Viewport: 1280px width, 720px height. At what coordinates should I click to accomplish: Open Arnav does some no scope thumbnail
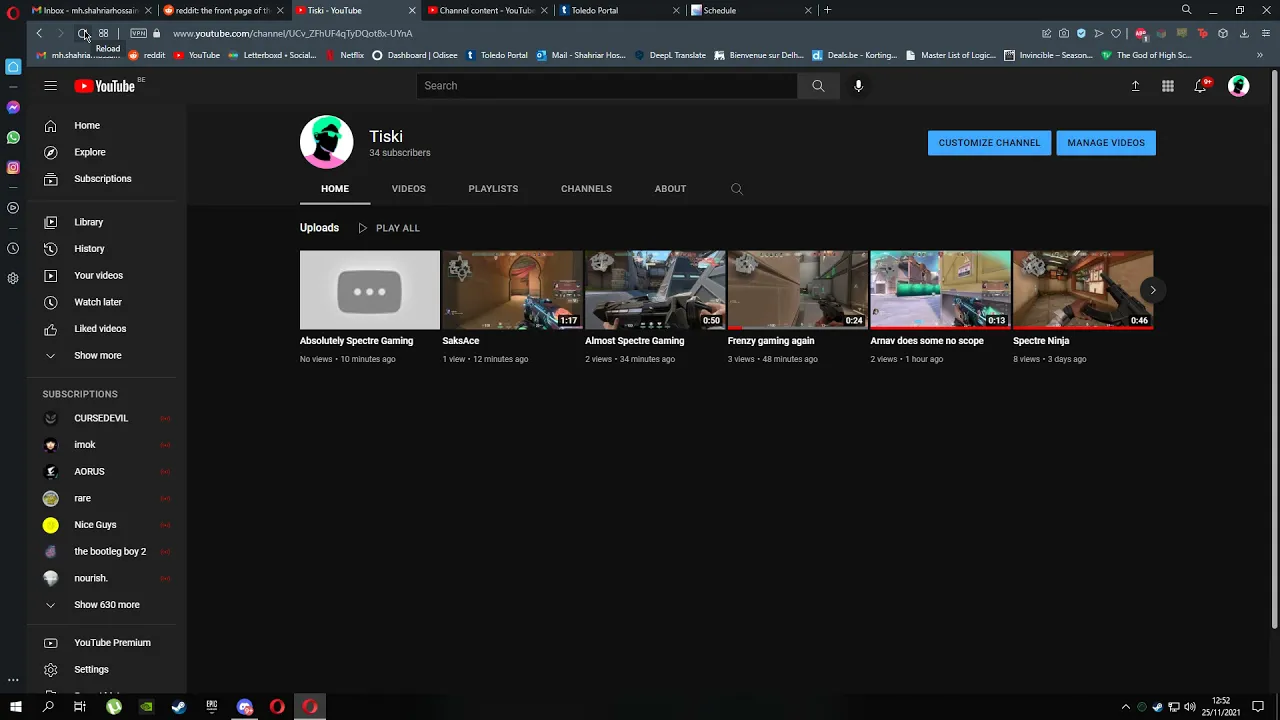940,290
